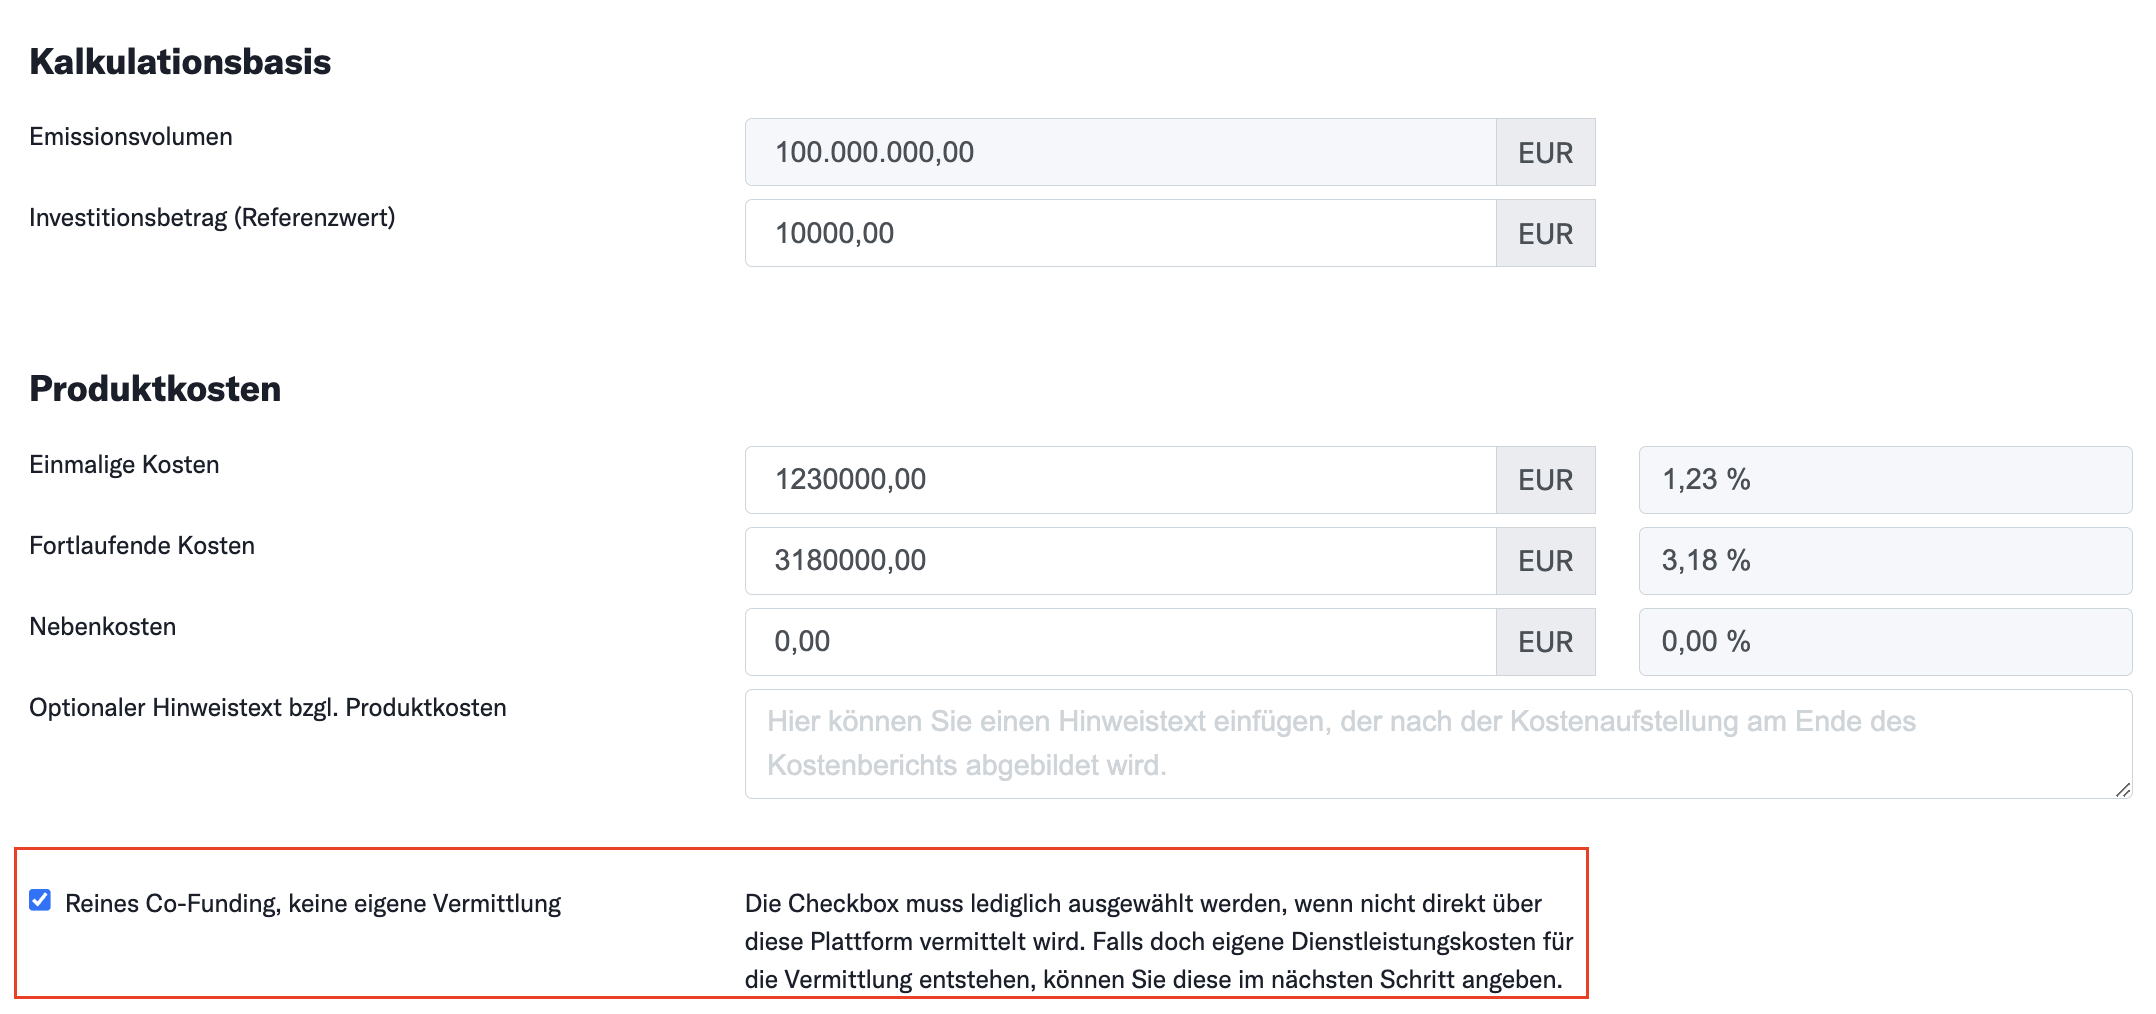Click EUR addon beside Nebenkosten
This screenshot has height=1014, width=2156.
[1545, 642]
